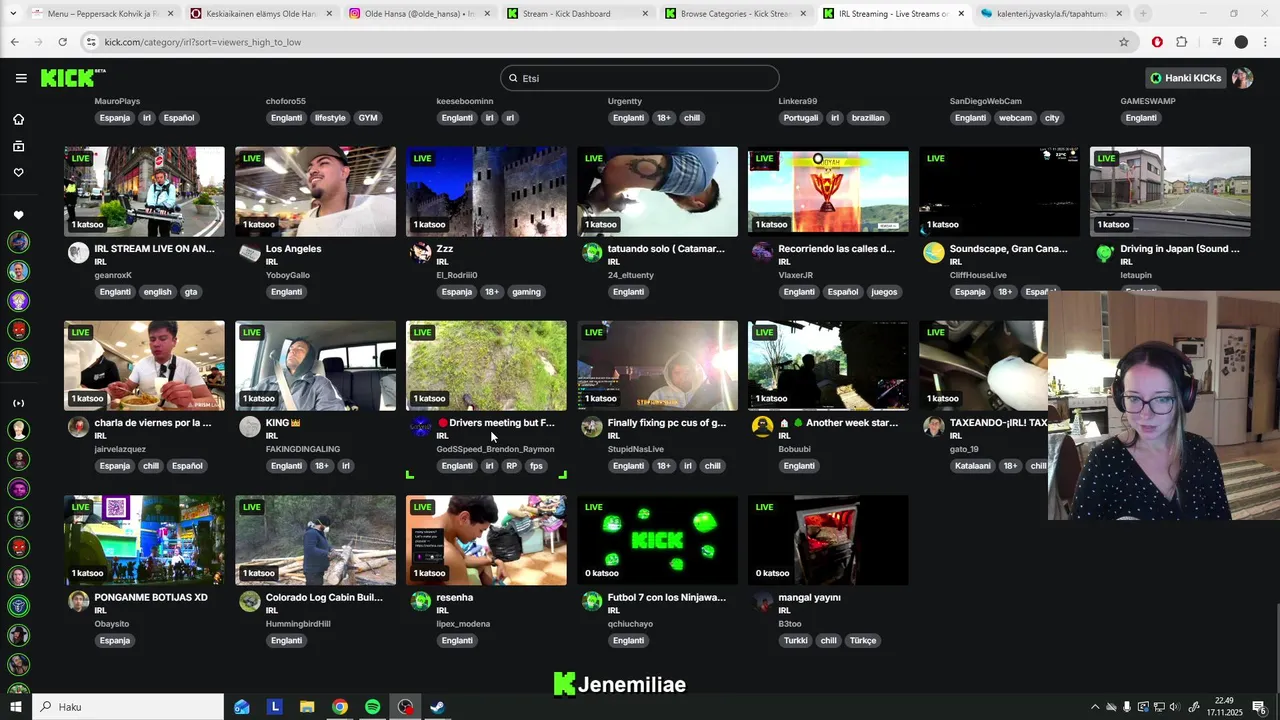The image size is (1280, 720).
Task: Reload the page with browser refresh
Action: tap(62, 42)
